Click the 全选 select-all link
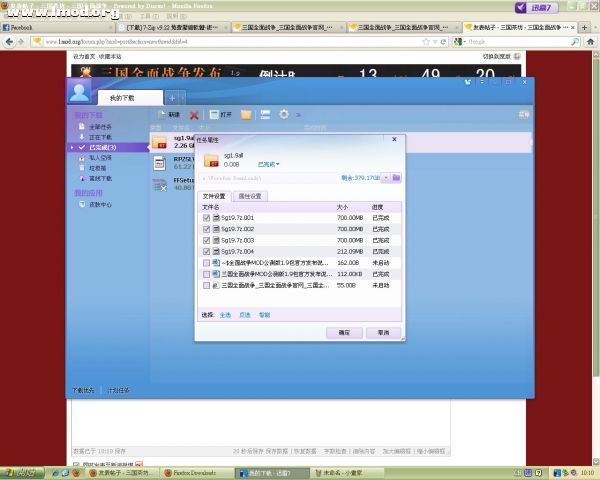This screenshot has width=600, height=480. (x=225, y=314)
